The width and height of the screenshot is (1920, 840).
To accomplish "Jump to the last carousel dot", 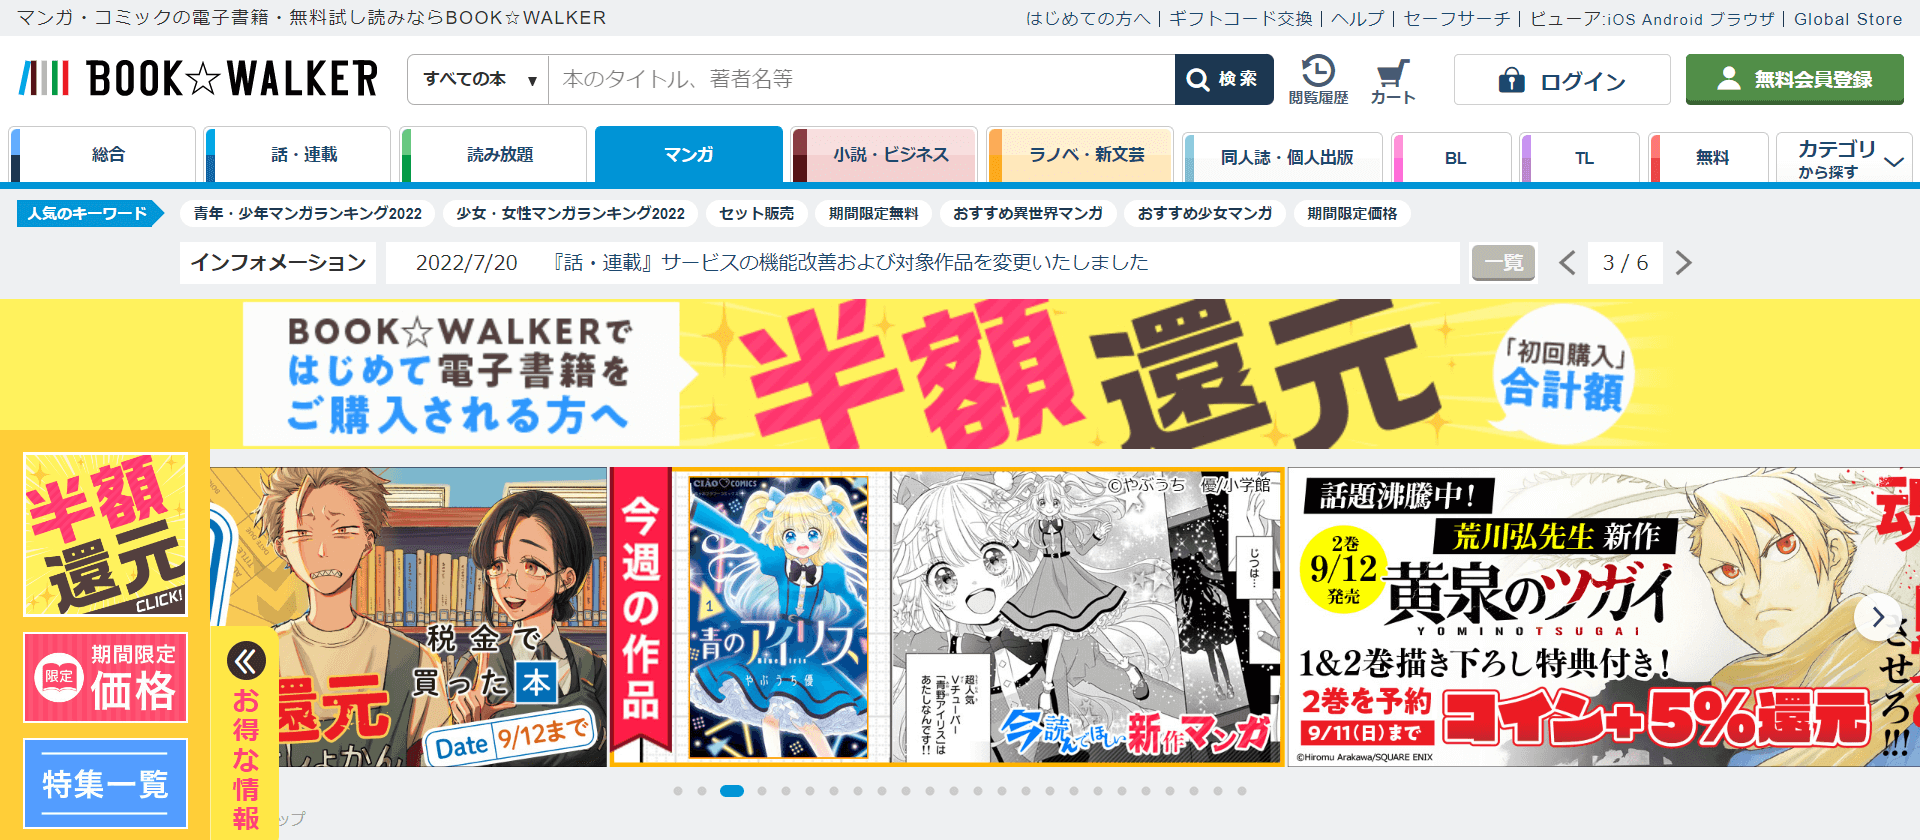I will pos(1242,791).
